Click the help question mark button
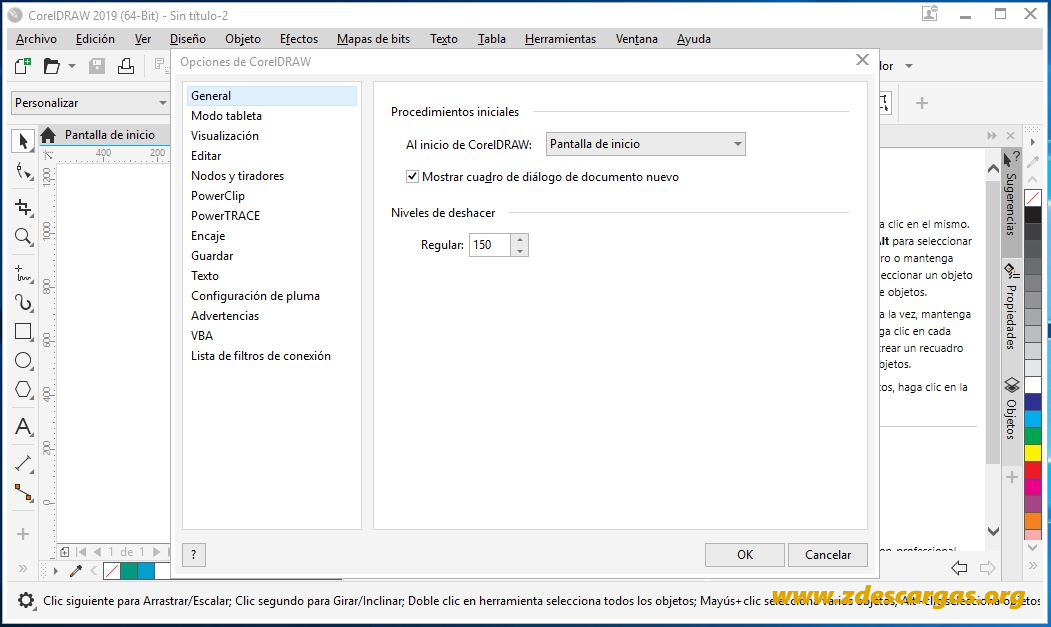 194,555
